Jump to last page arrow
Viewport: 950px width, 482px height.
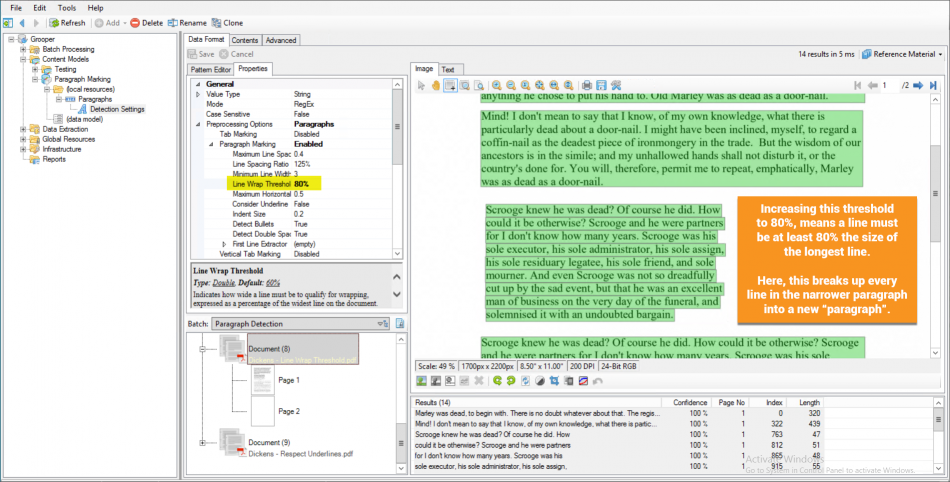[932, 86]
